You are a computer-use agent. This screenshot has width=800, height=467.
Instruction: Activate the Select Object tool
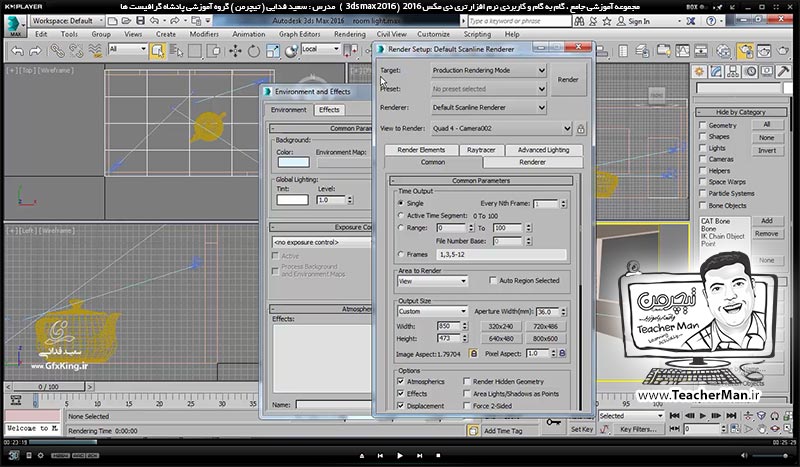158,51
